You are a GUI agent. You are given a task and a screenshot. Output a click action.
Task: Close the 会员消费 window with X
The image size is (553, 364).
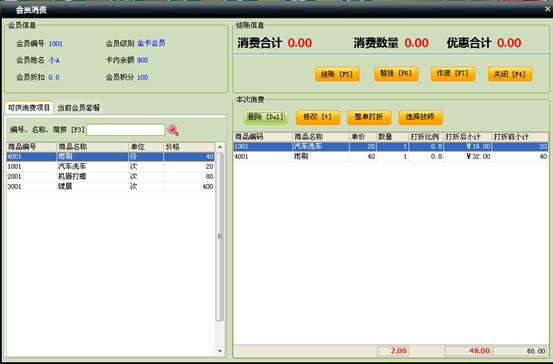[548, 9]
